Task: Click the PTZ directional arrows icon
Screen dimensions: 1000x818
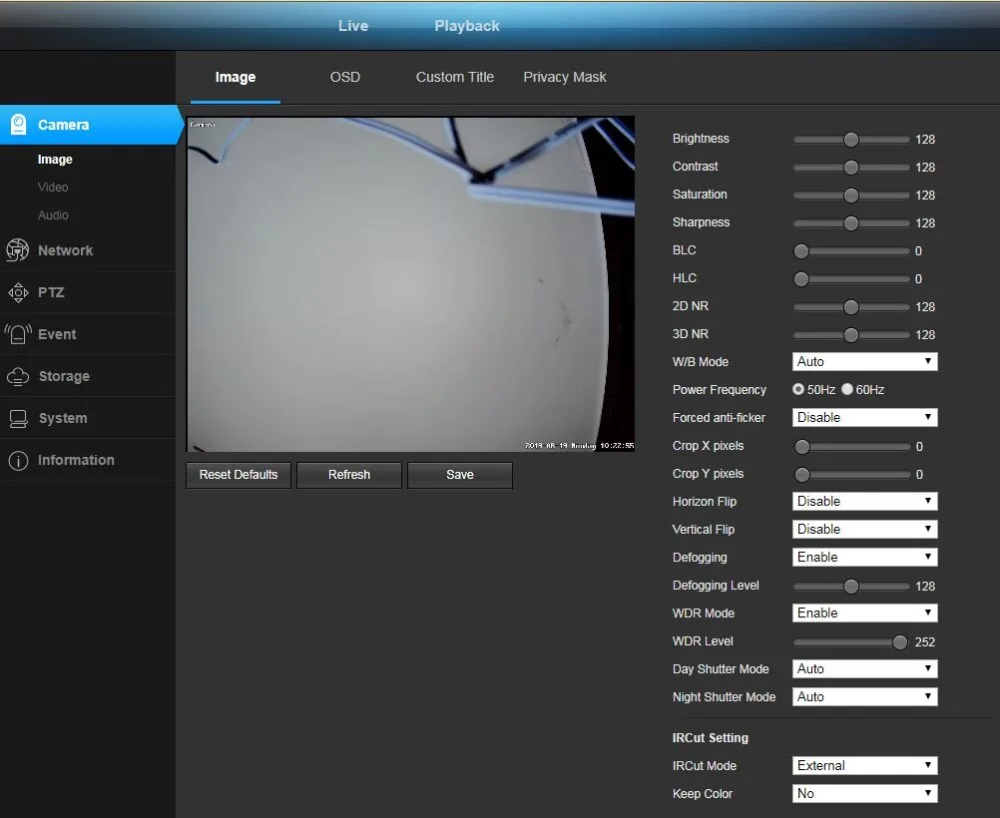Action: click(x=18, y=293)
